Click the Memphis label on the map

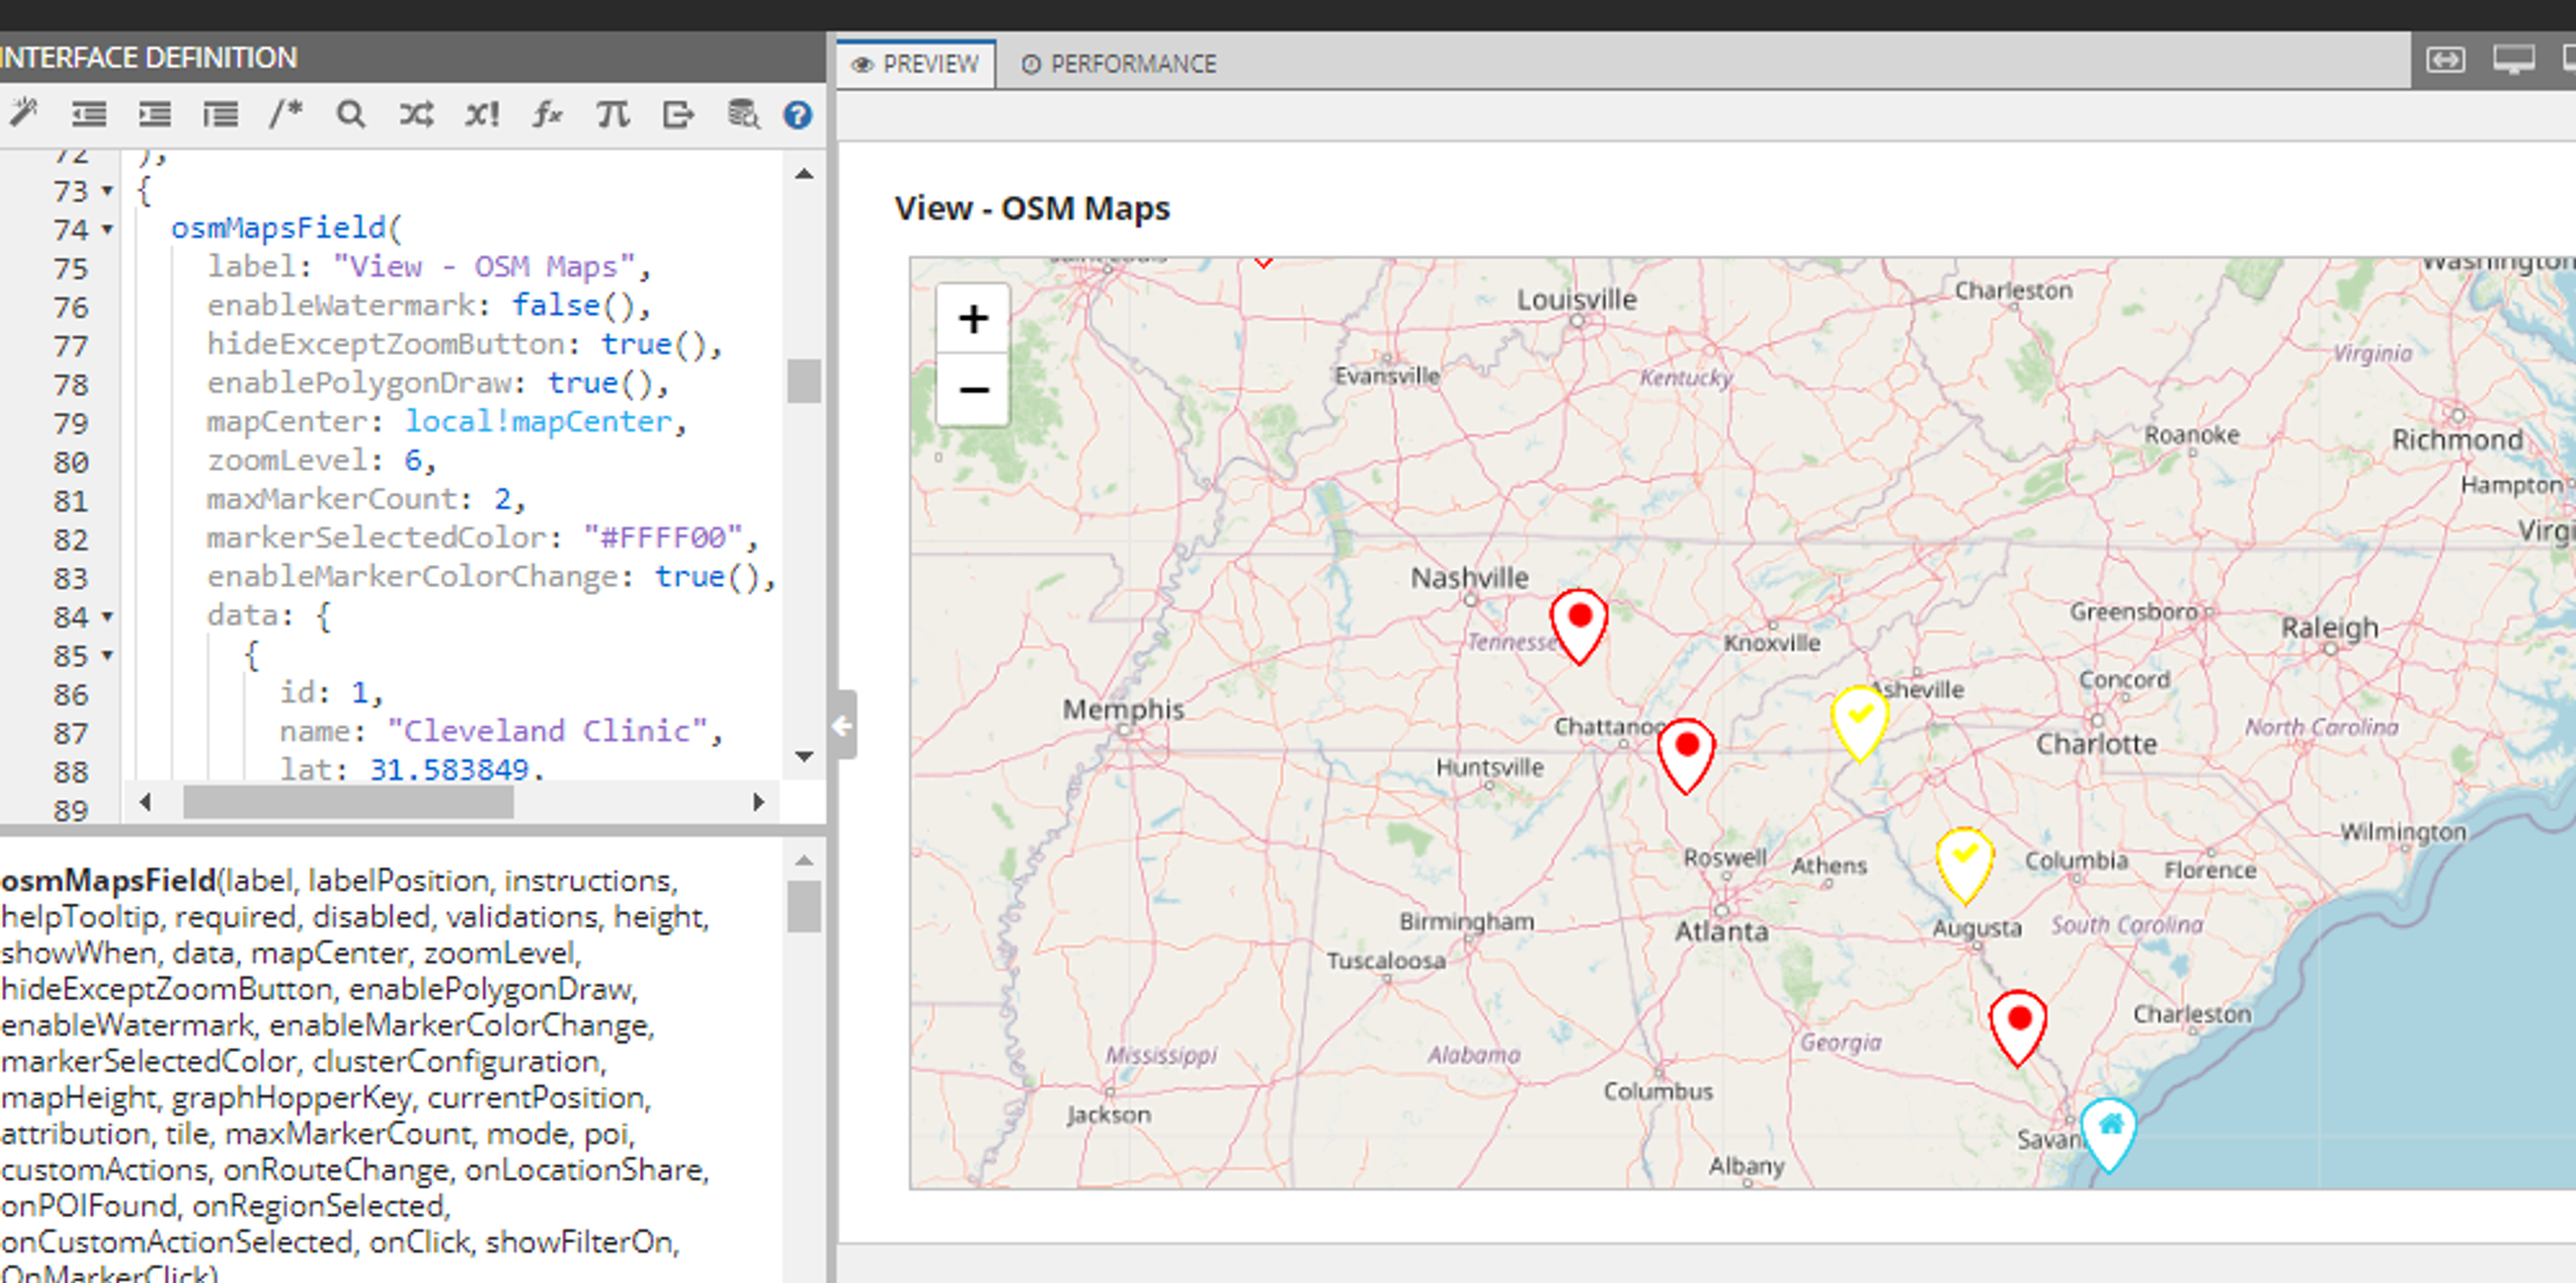(x=1123, y=710)
